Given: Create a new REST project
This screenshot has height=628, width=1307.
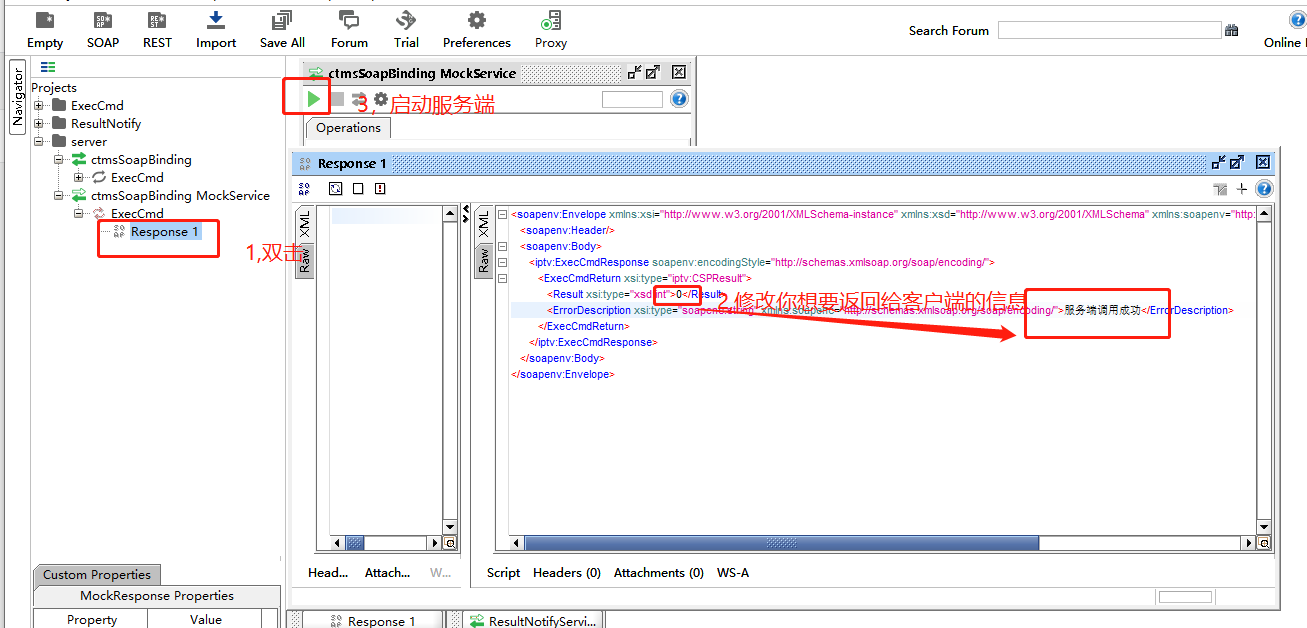Looking at the screenshot, I should coord(157,28).
